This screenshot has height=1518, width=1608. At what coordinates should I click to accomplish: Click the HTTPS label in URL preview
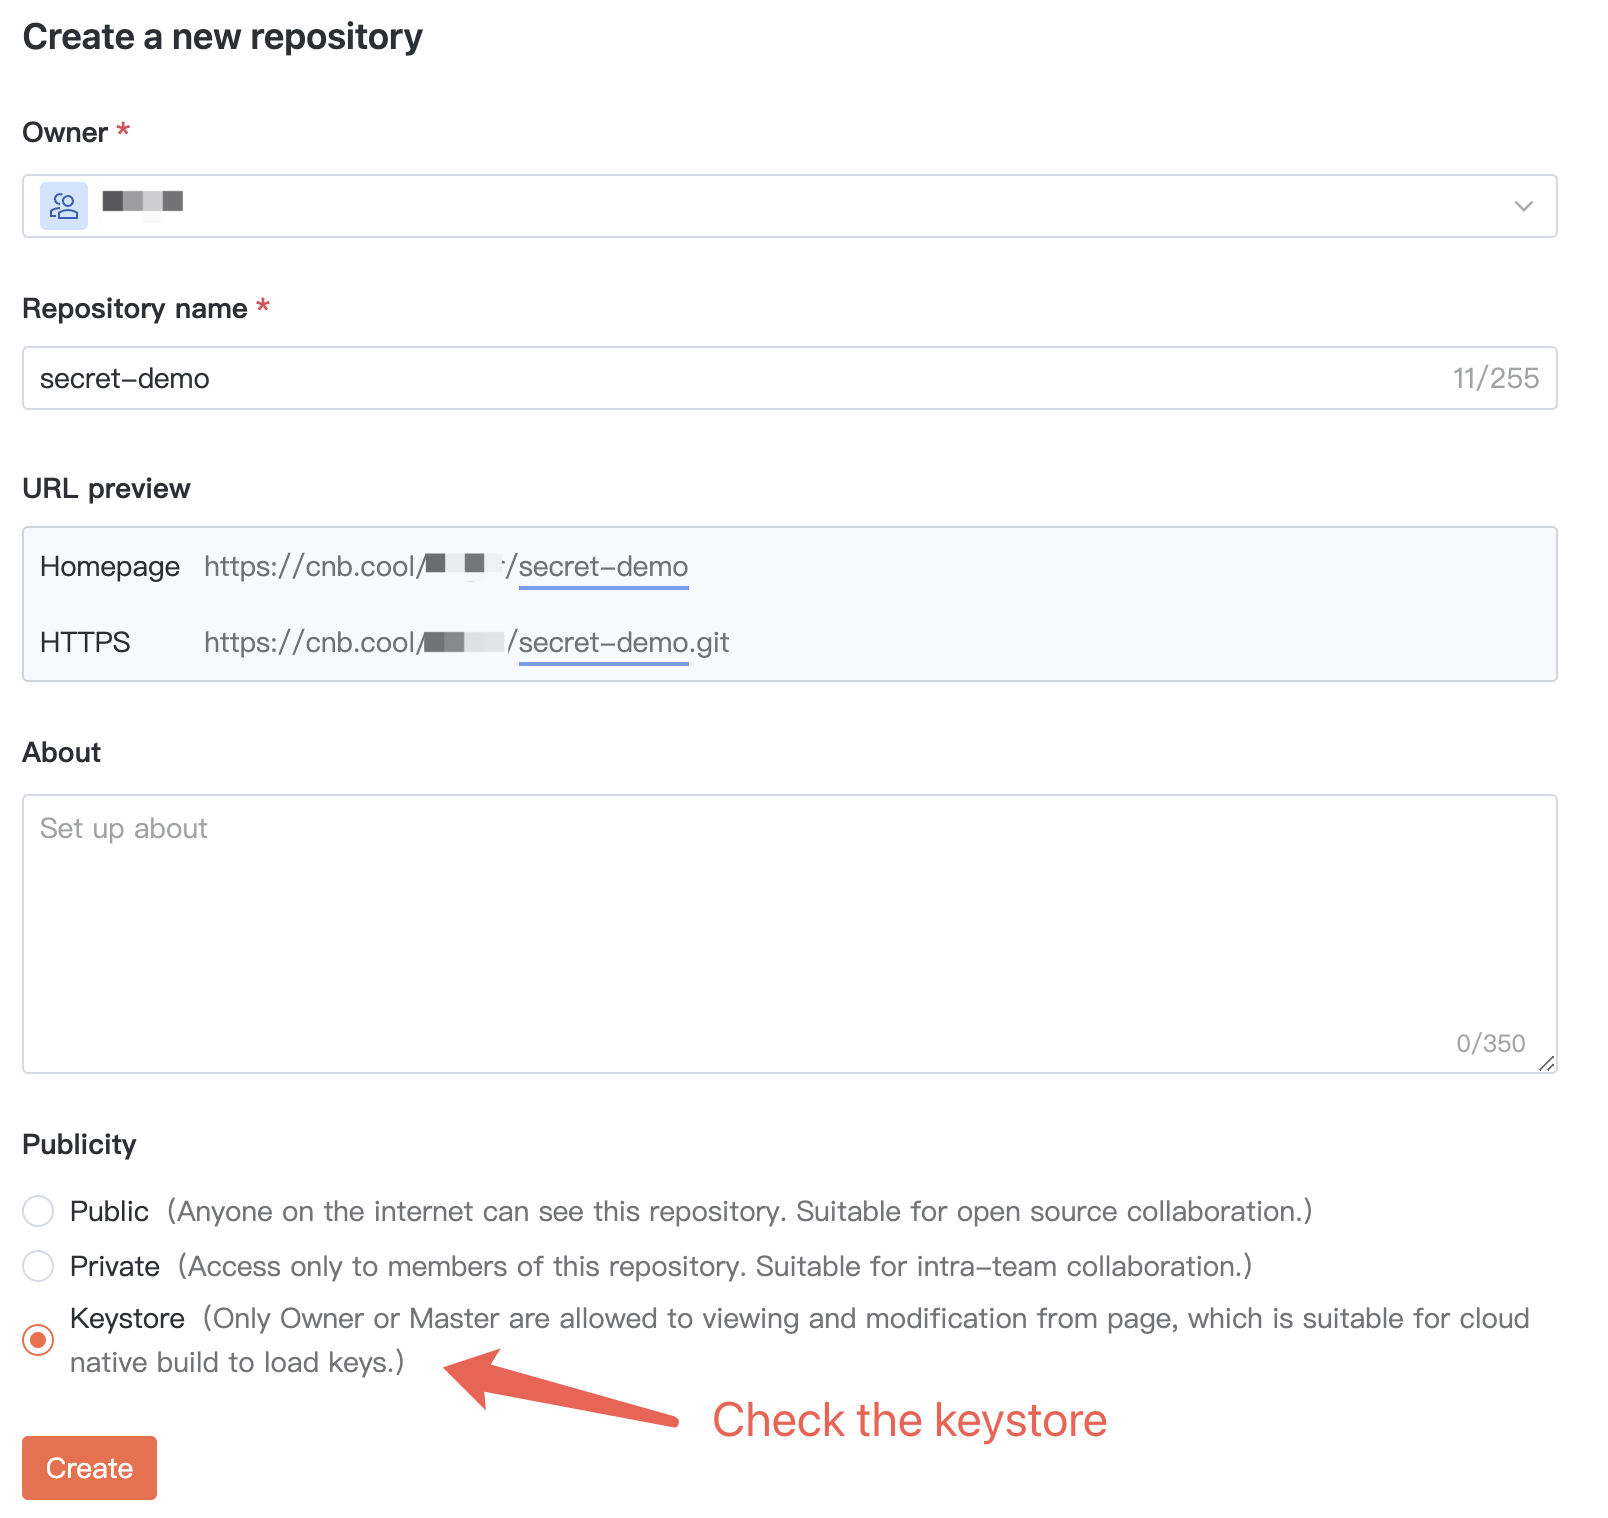click(x=85, y=643)
